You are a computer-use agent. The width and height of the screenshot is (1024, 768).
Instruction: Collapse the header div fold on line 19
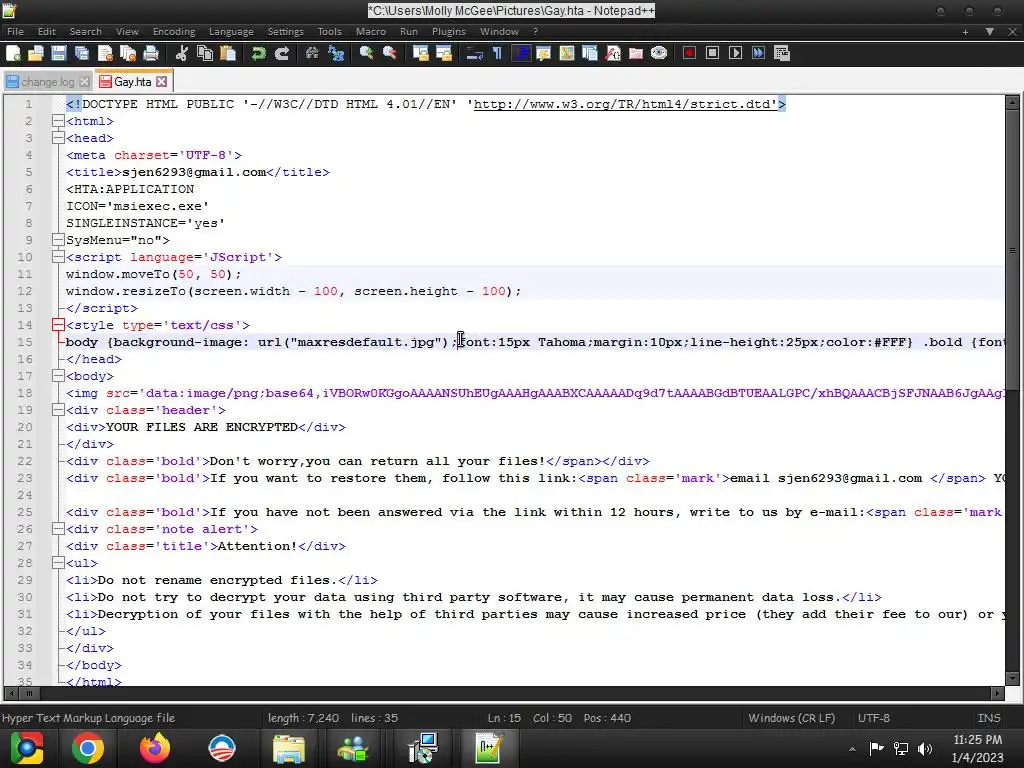pyautogui.click(x=58, y=409)
